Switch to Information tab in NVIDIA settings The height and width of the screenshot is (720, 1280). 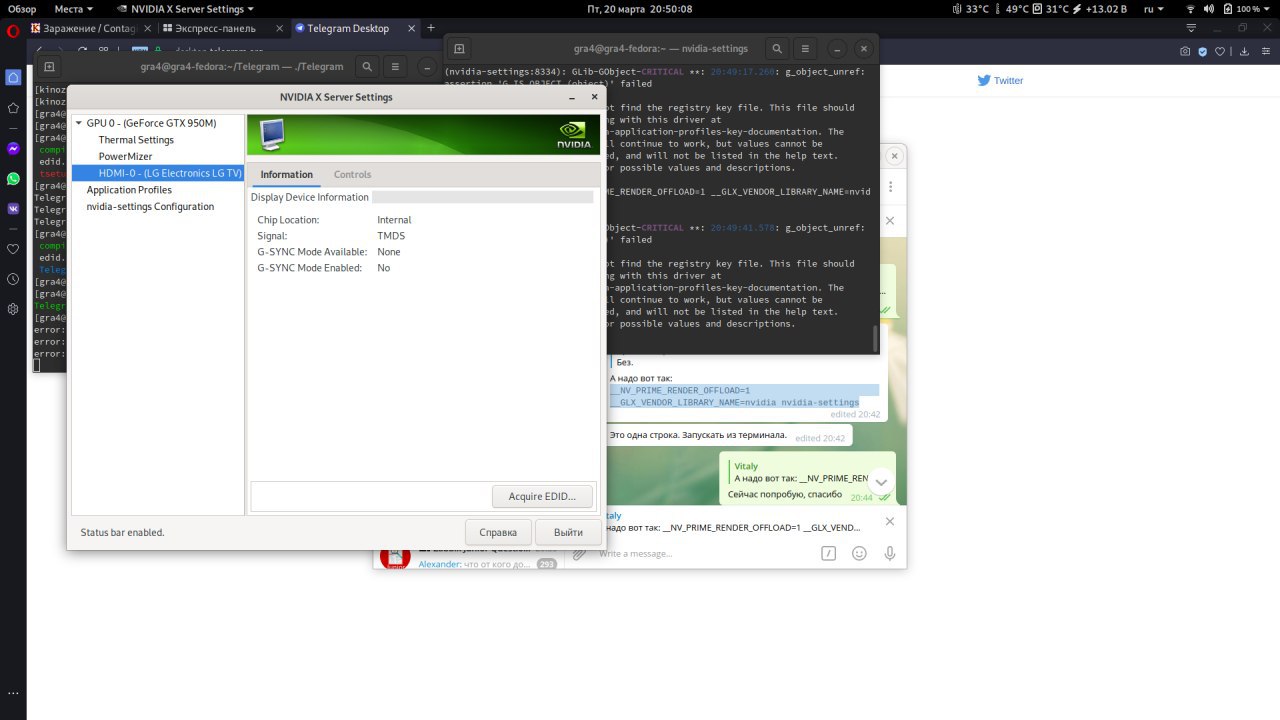(286, 174)
